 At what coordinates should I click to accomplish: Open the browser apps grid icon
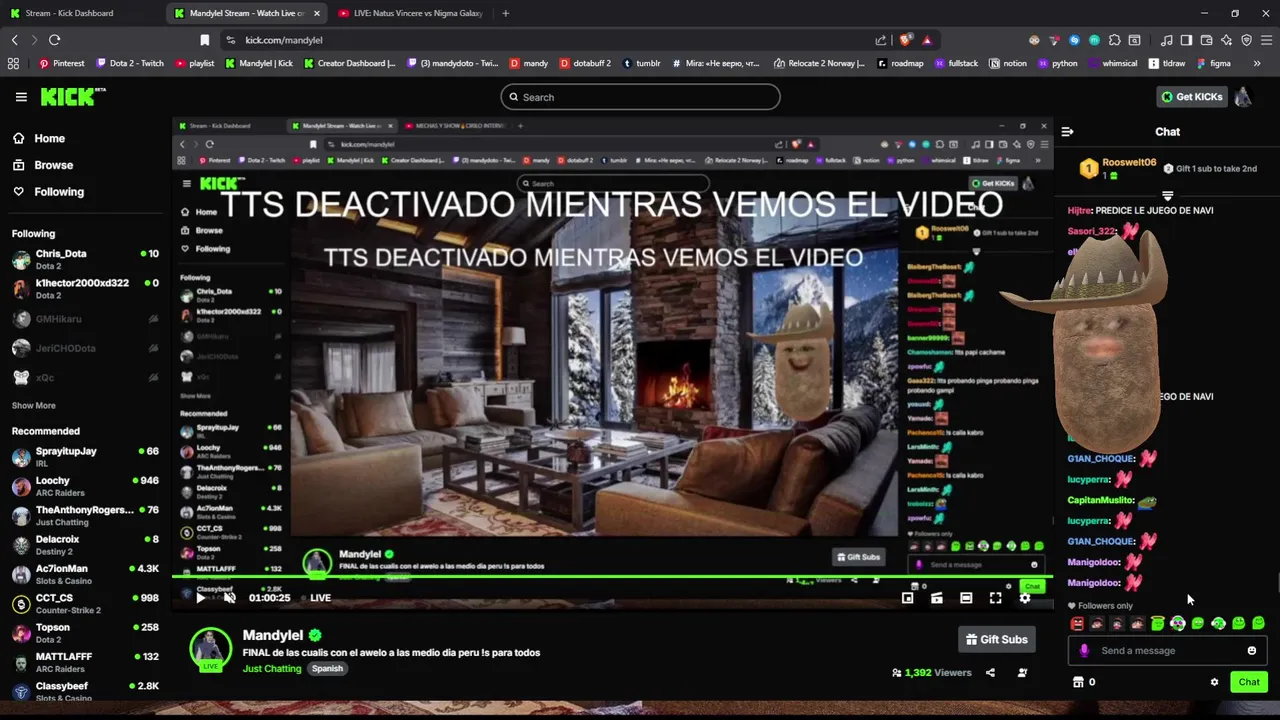coord(13,63)
